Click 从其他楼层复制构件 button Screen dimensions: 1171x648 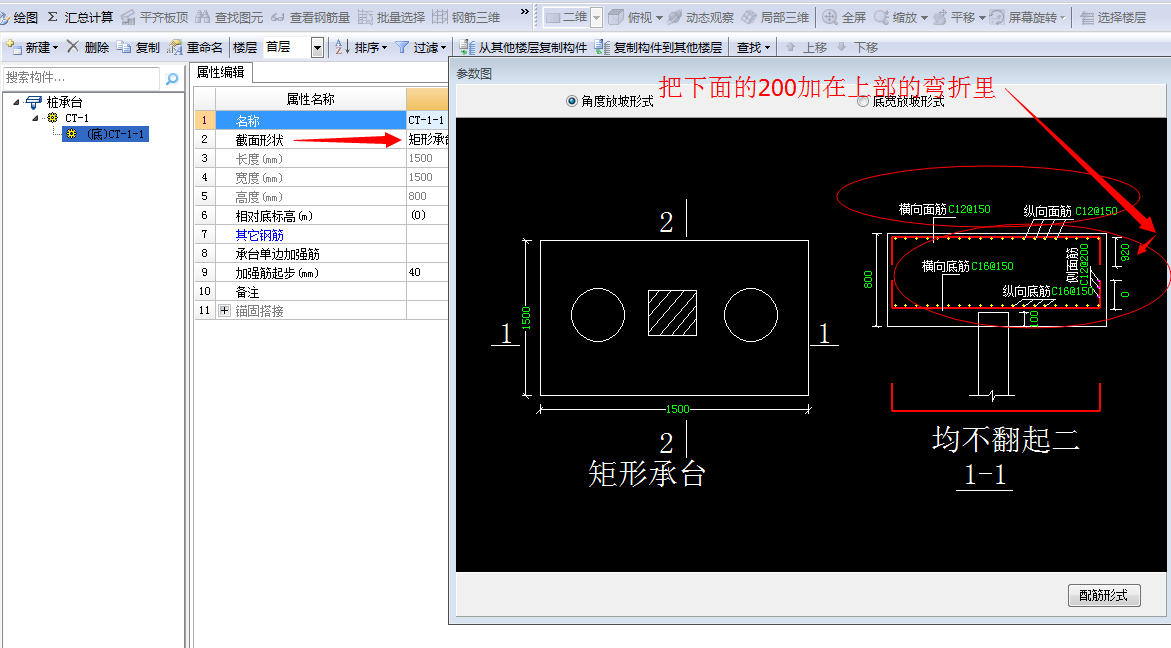click(x=523, y=47)
